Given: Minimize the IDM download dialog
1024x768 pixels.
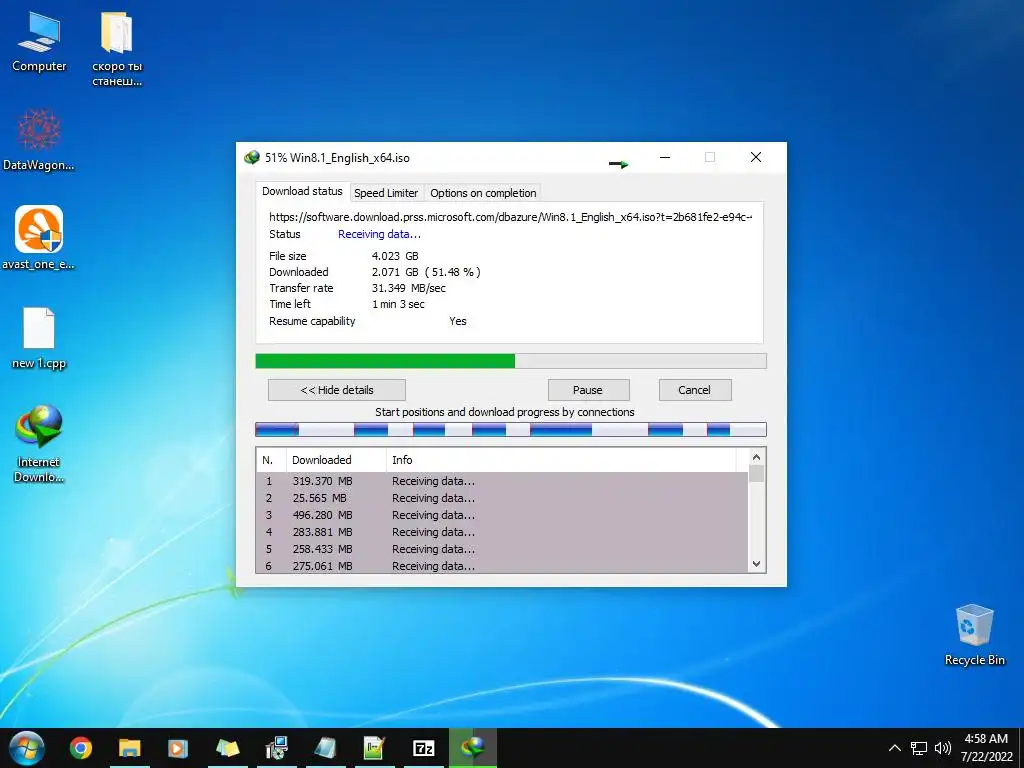Looking at the screenshot, I should coord(665,157).
